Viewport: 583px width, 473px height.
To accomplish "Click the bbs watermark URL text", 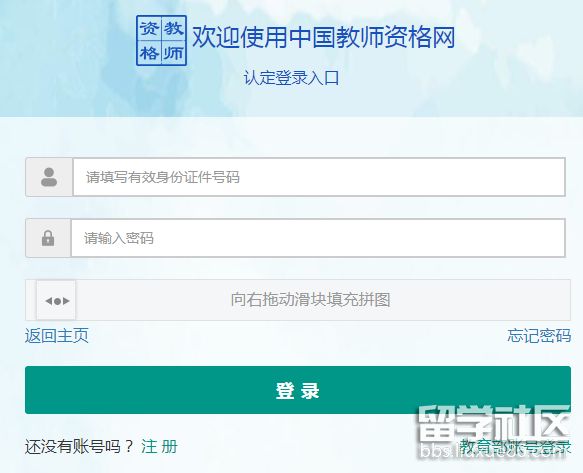I will [494, 452].
